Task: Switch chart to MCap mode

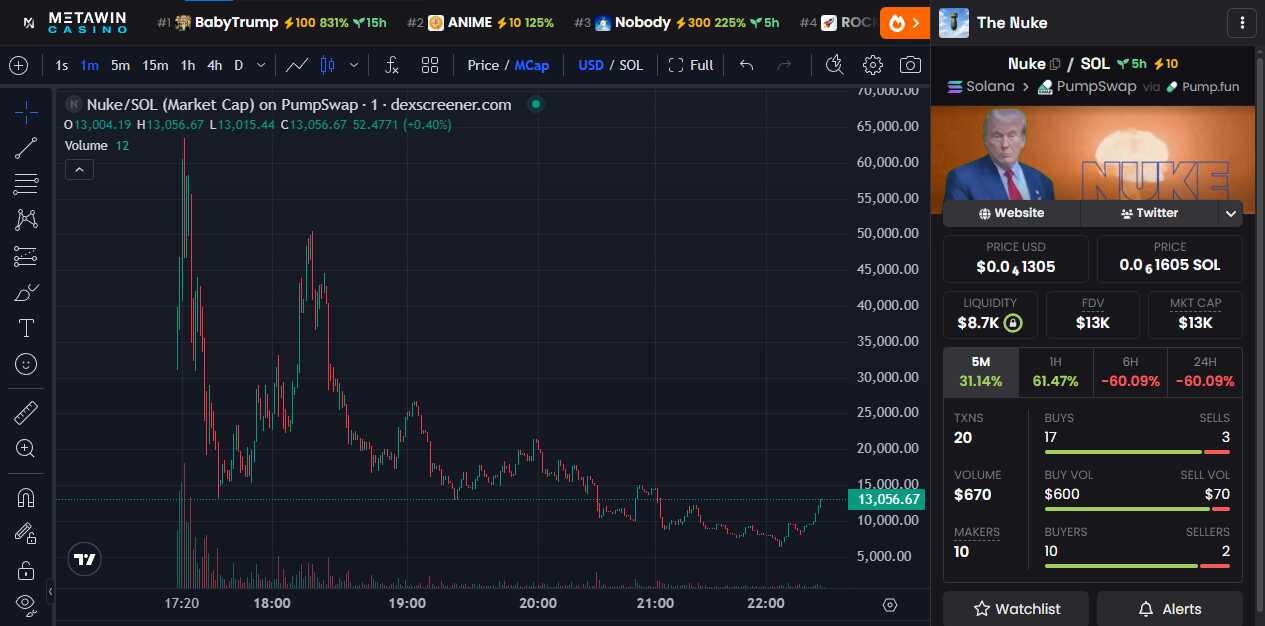Action: click(532, 65)
